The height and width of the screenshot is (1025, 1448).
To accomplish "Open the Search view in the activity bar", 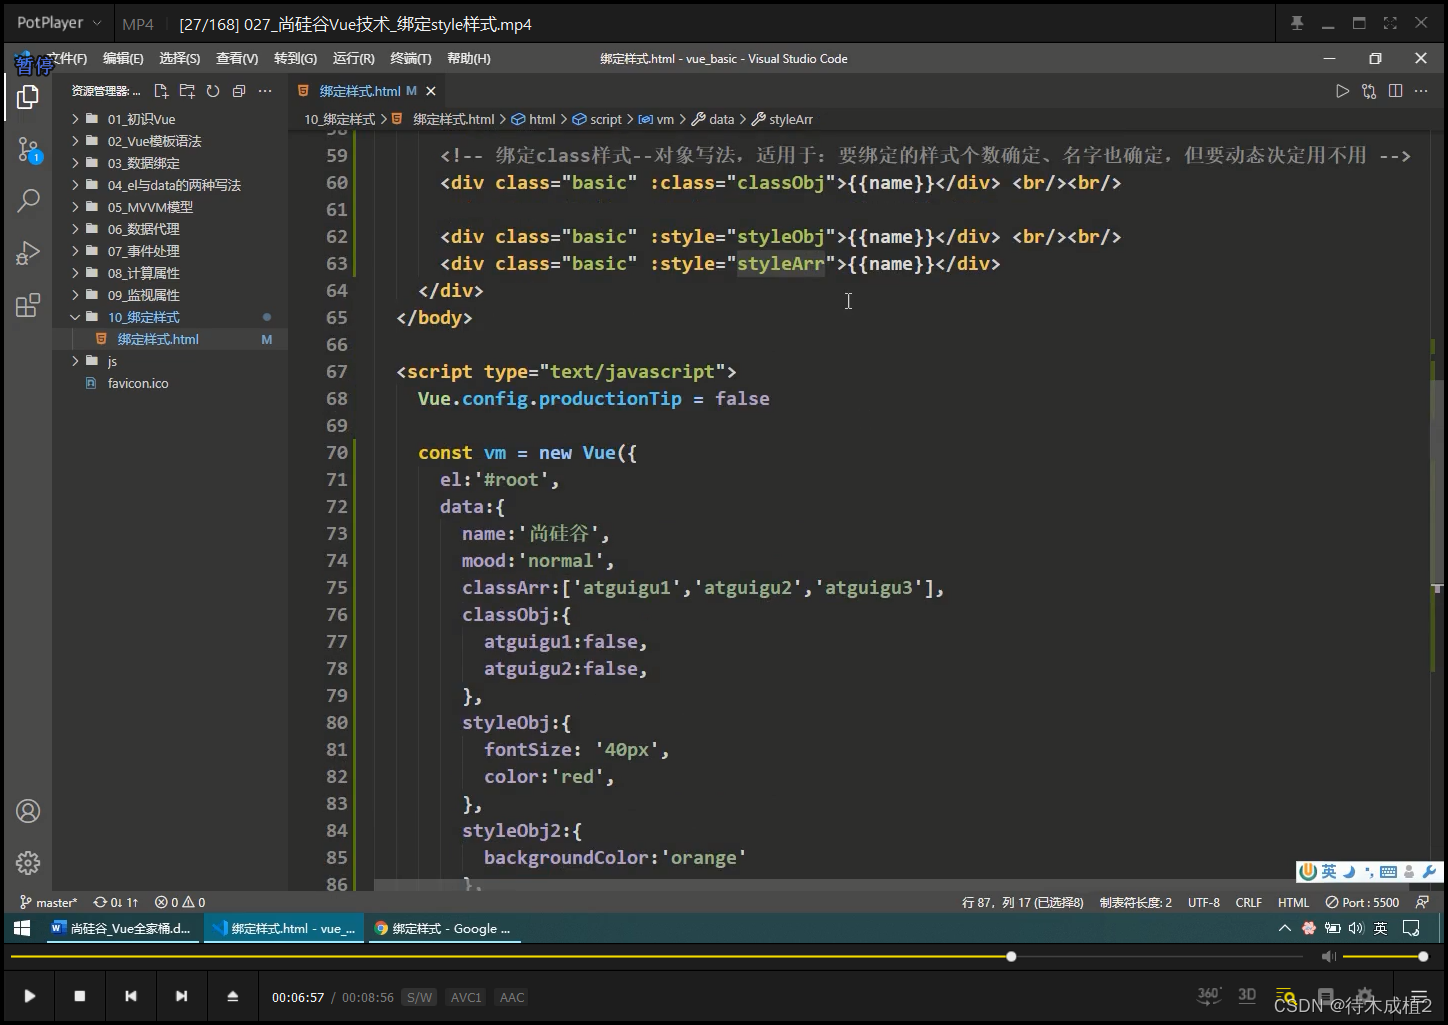I will [28, 200].
